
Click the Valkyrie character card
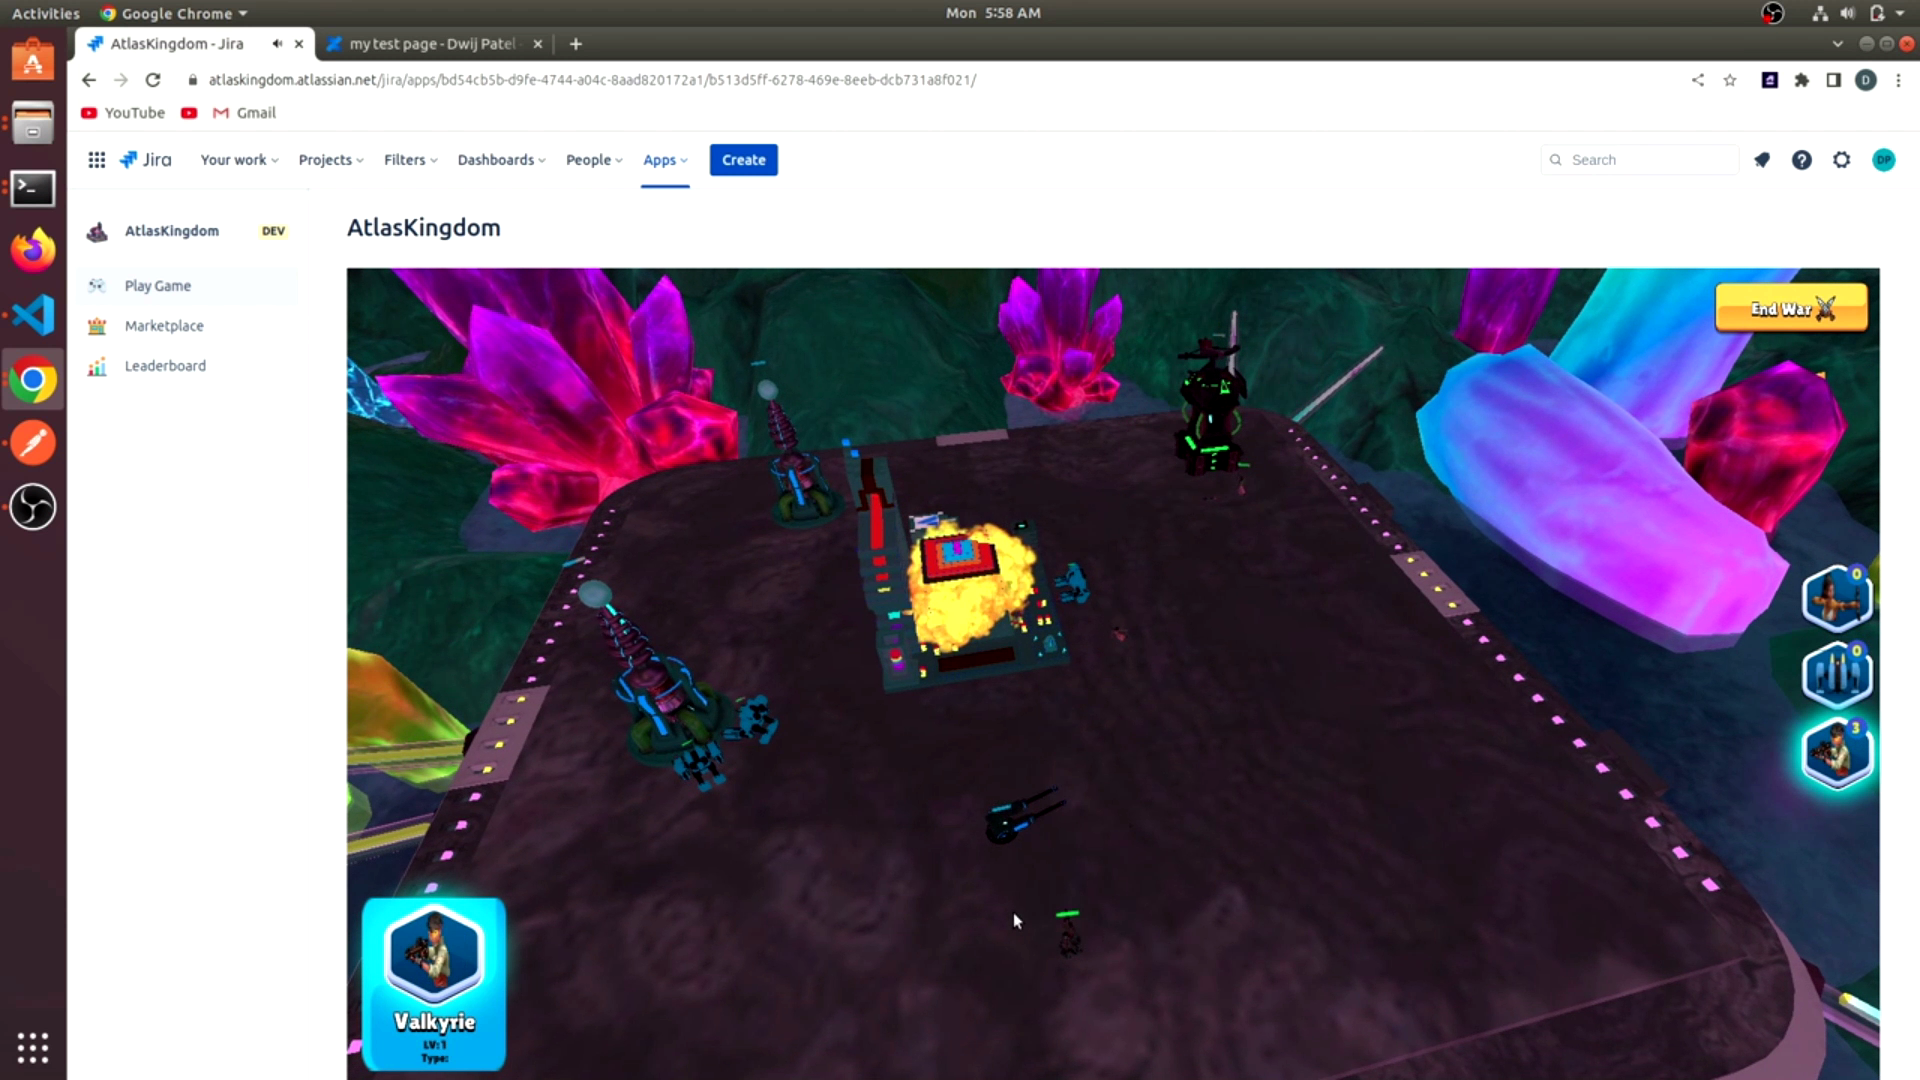tap(434, 984)
